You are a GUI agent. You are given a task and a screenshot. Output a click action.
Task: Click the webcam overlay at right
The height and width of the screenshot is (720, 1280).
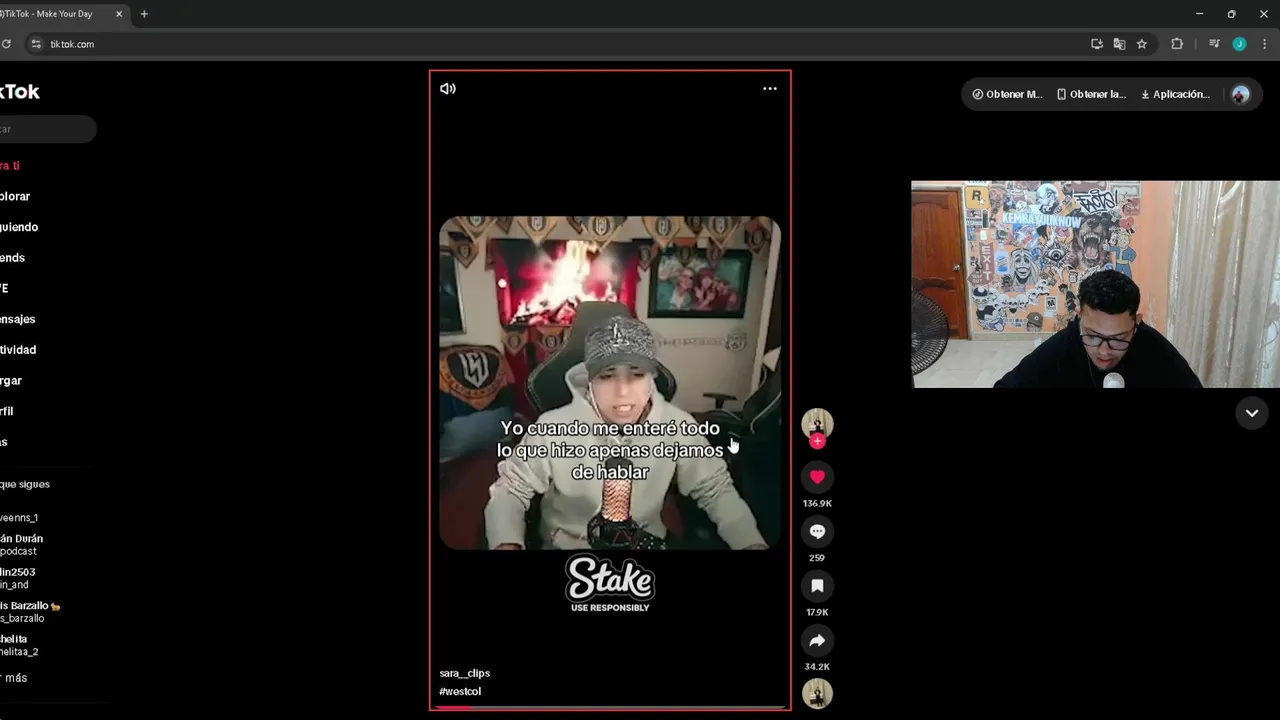1095,284
